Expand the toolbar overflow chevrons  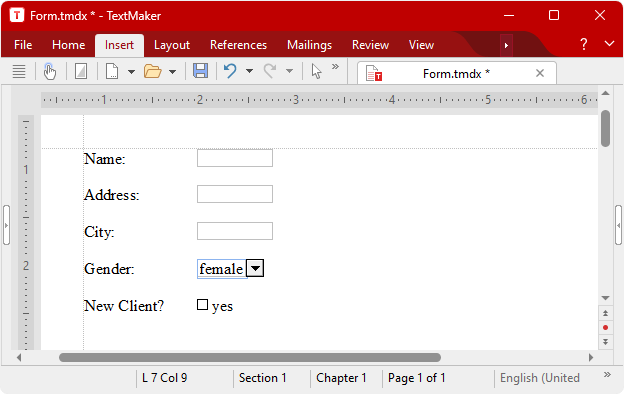(x=335, y=66)
